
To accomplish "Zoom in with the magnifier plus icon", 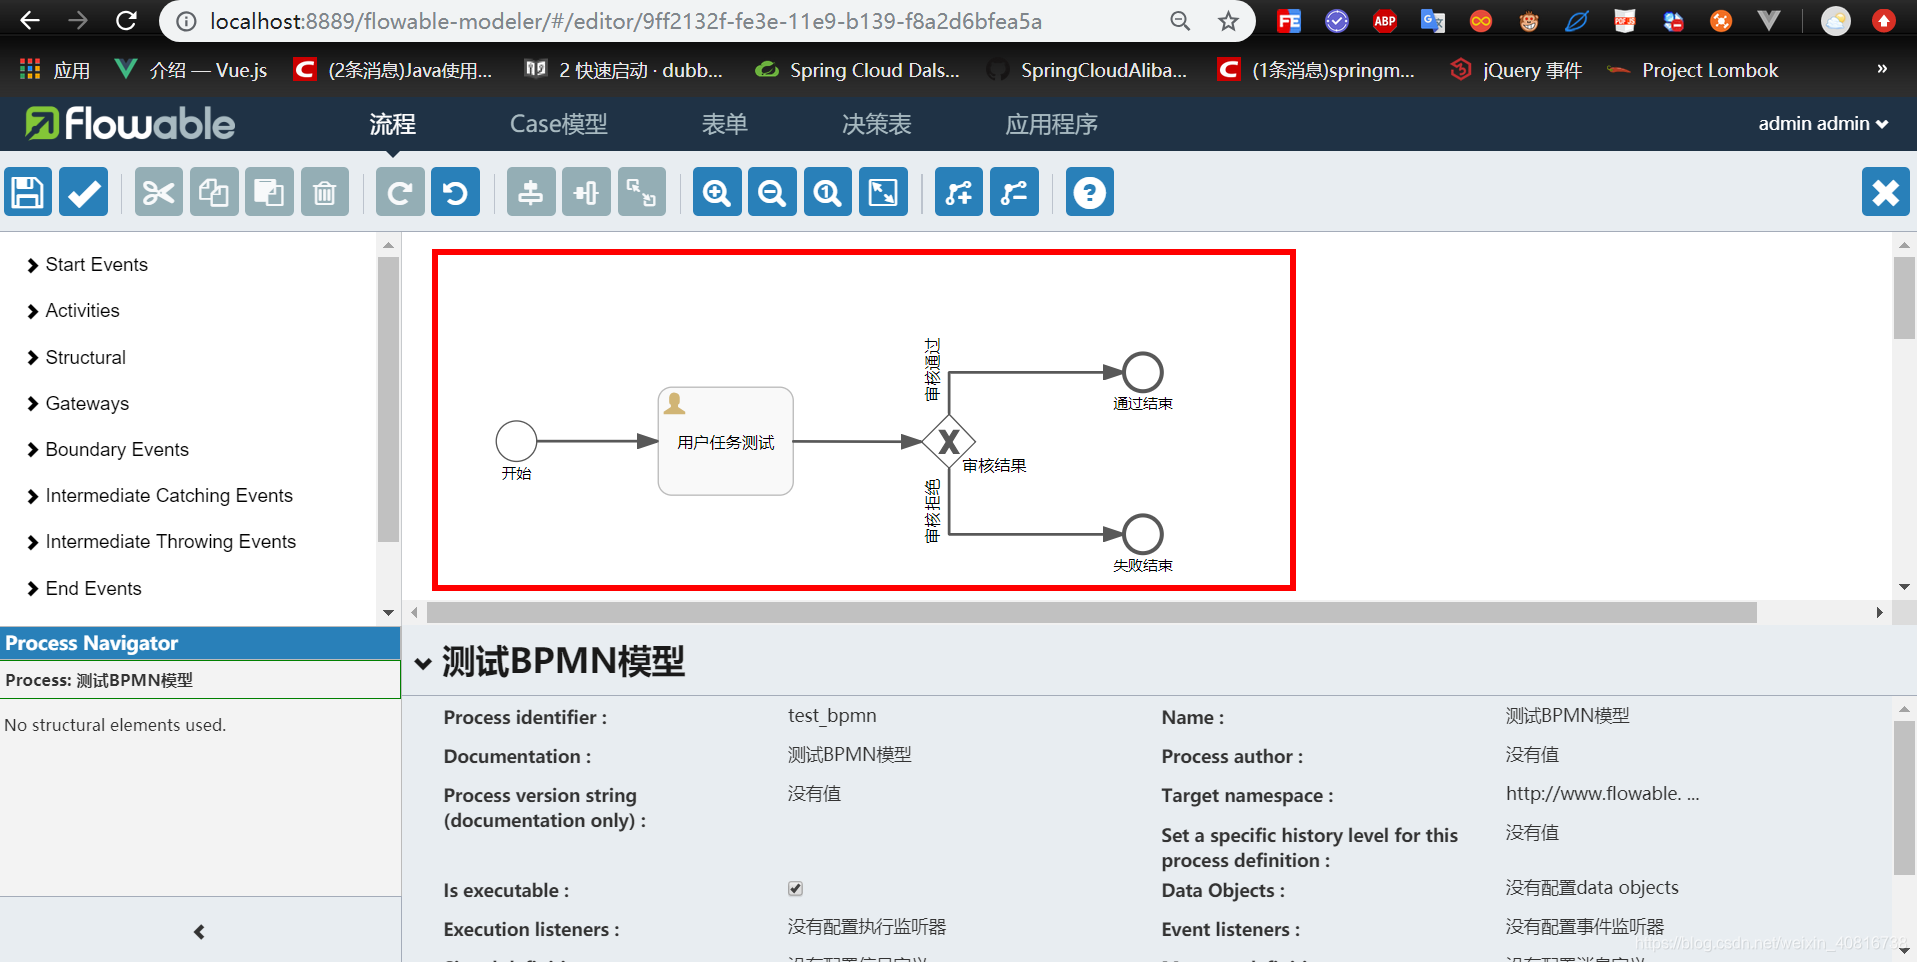I will [x=717, y=192].
